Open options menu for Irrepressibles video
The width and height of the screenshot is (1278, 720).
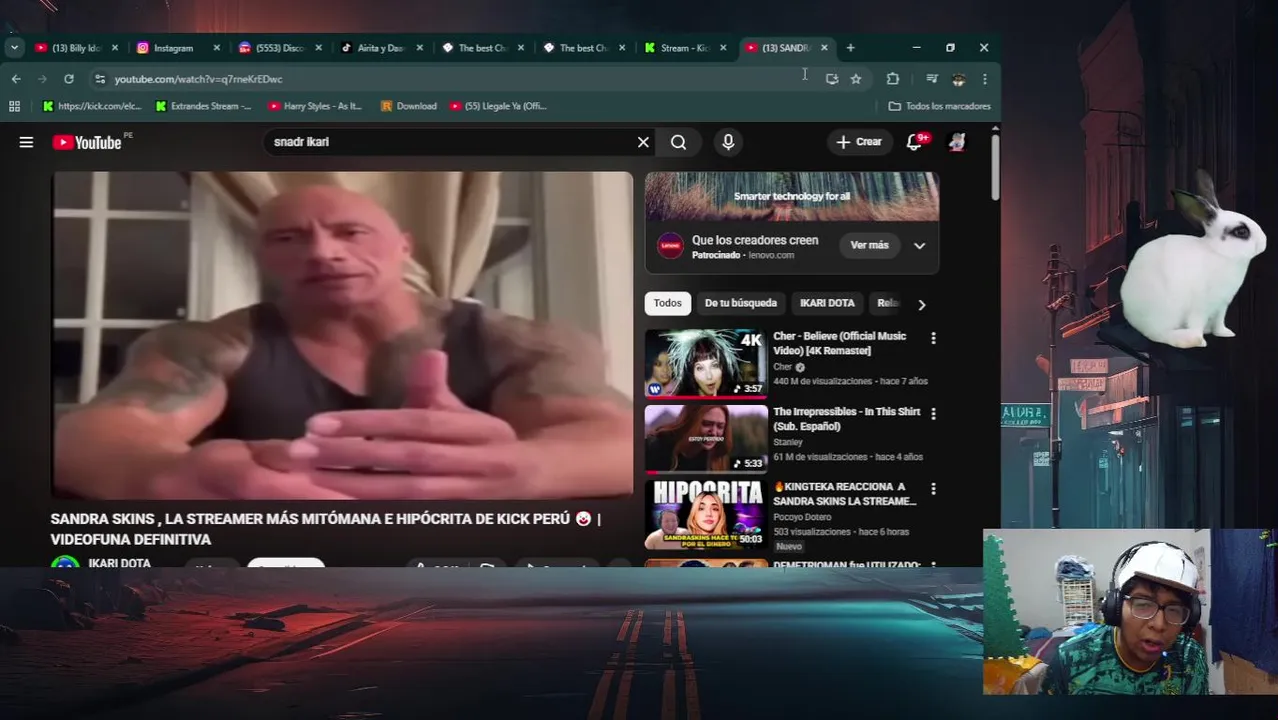[x=933, y=413]
